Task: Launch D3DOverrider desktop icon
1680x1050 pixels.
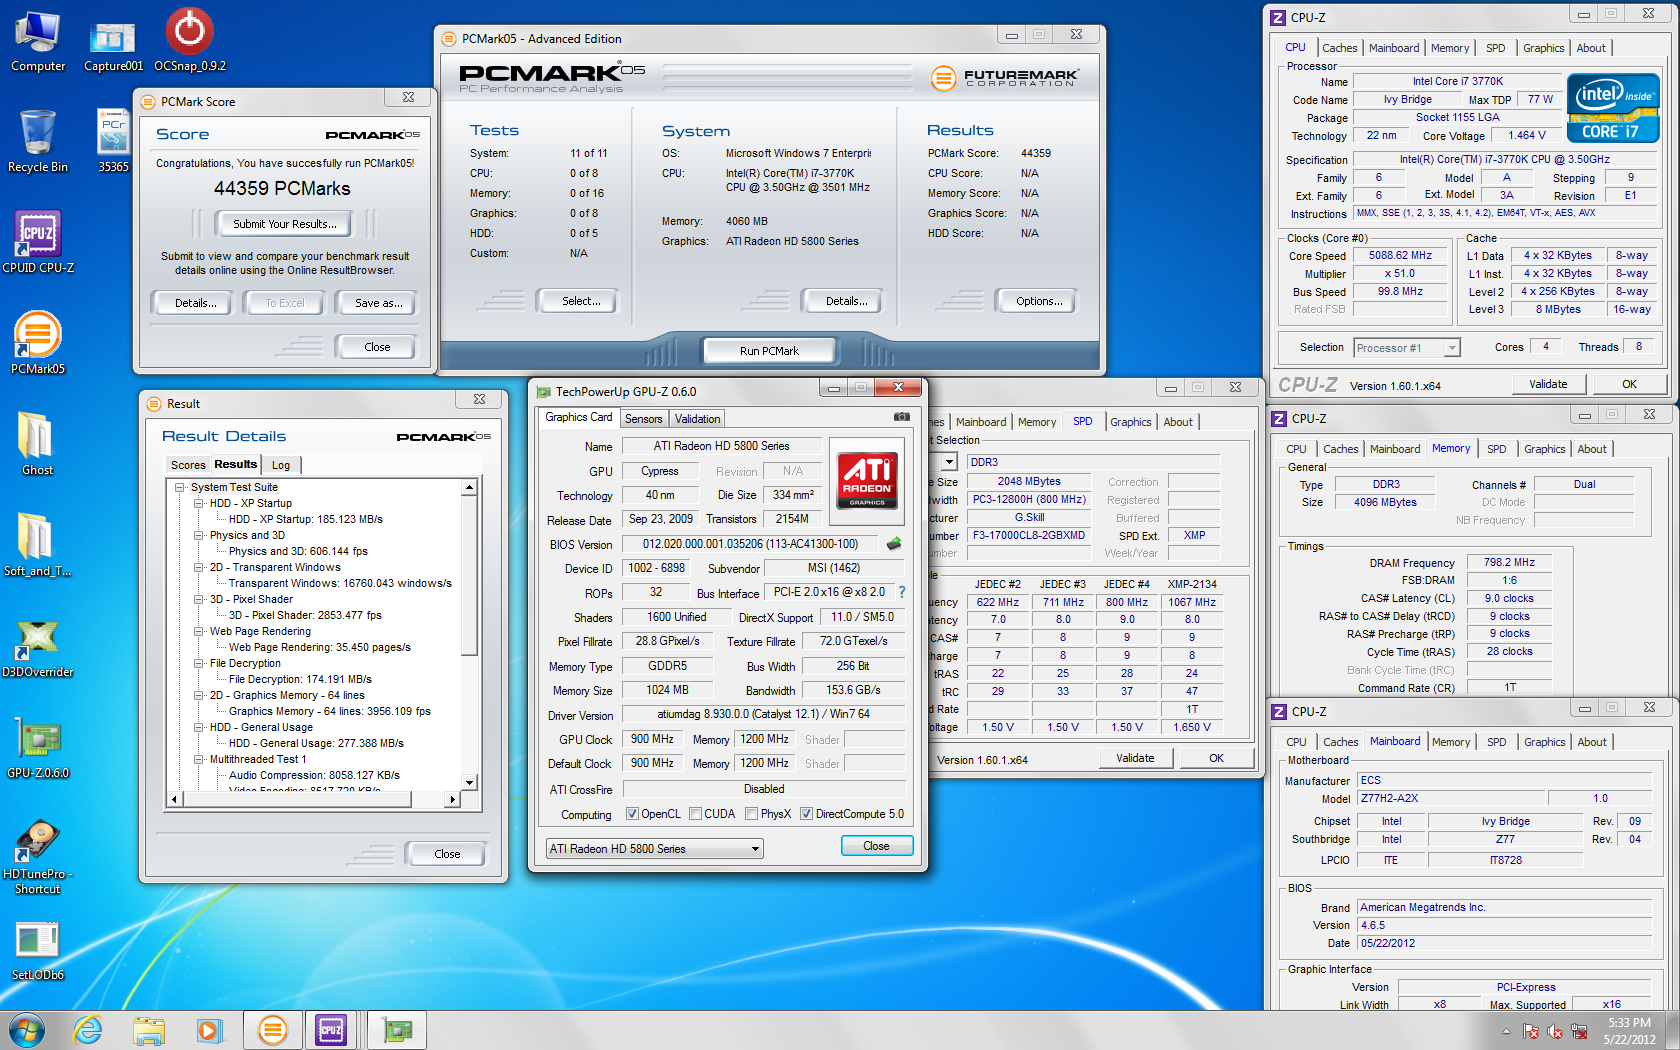Action: click(38, 646)
